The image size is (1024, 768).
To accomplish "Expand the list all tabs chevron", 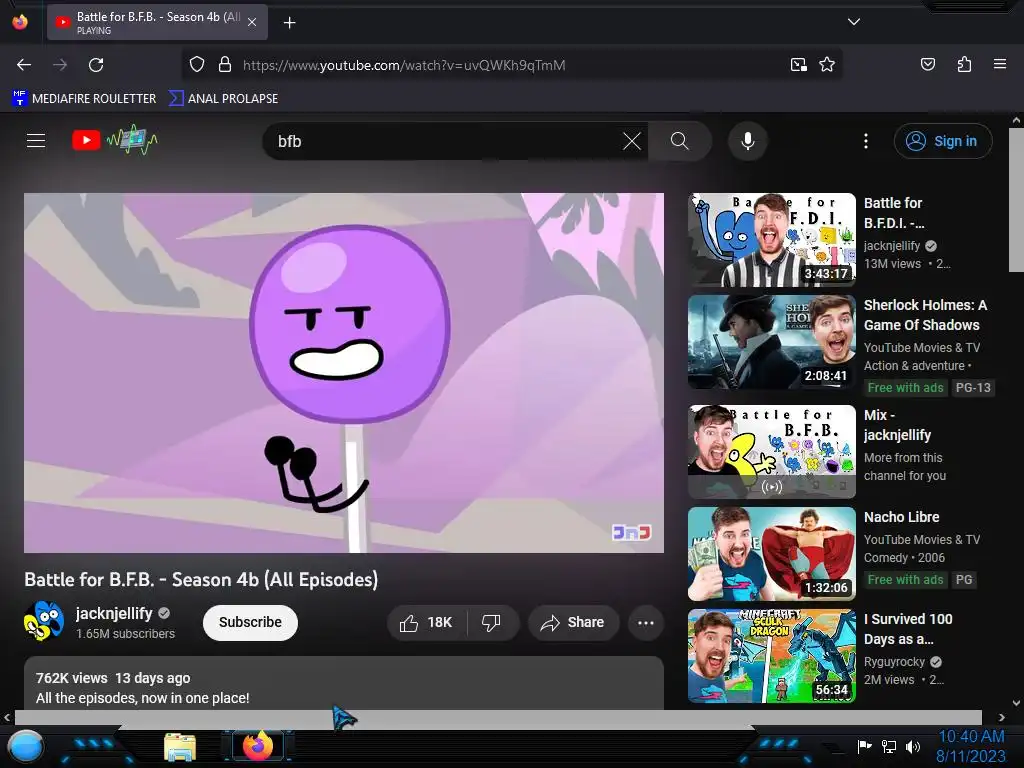I will pyautogui.click(x=854, y=22).
